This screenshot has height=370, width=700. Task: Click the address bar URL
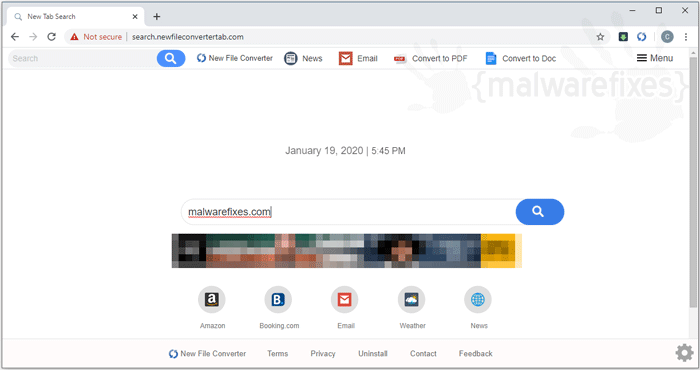[x=188, y=37]
